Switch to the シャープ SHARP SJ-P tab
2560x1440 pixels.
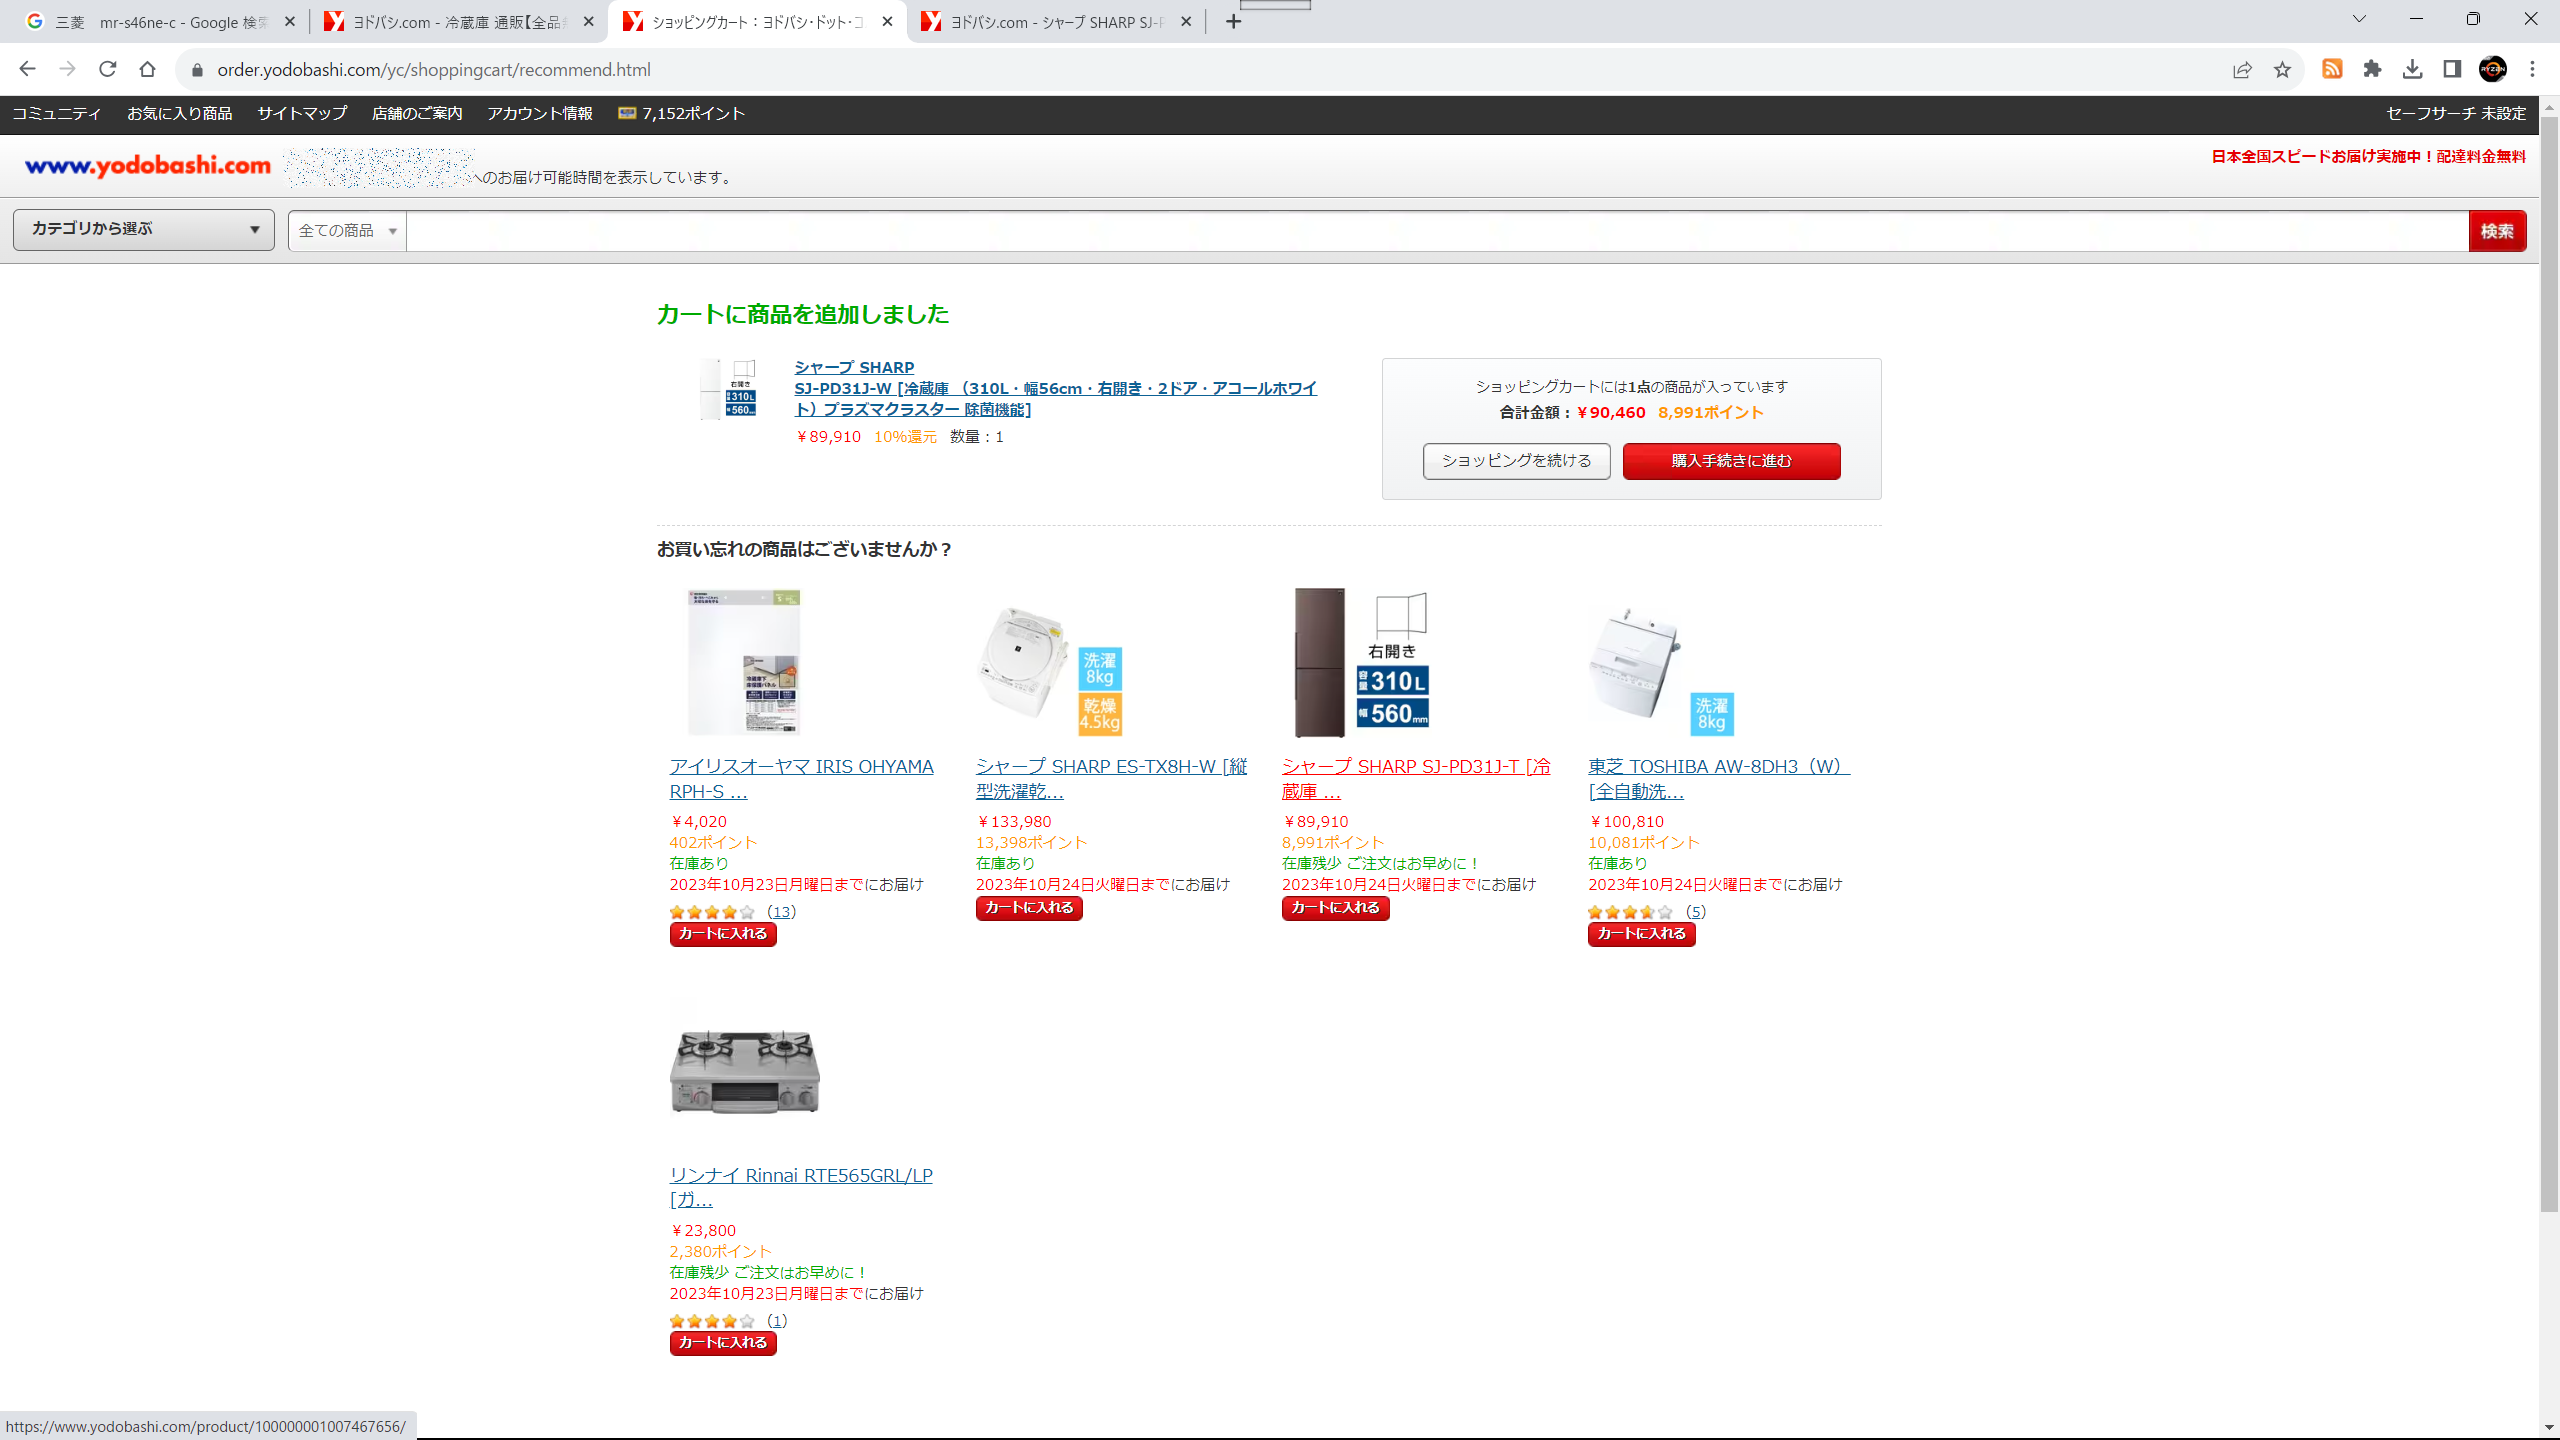tap(1055, 21)
